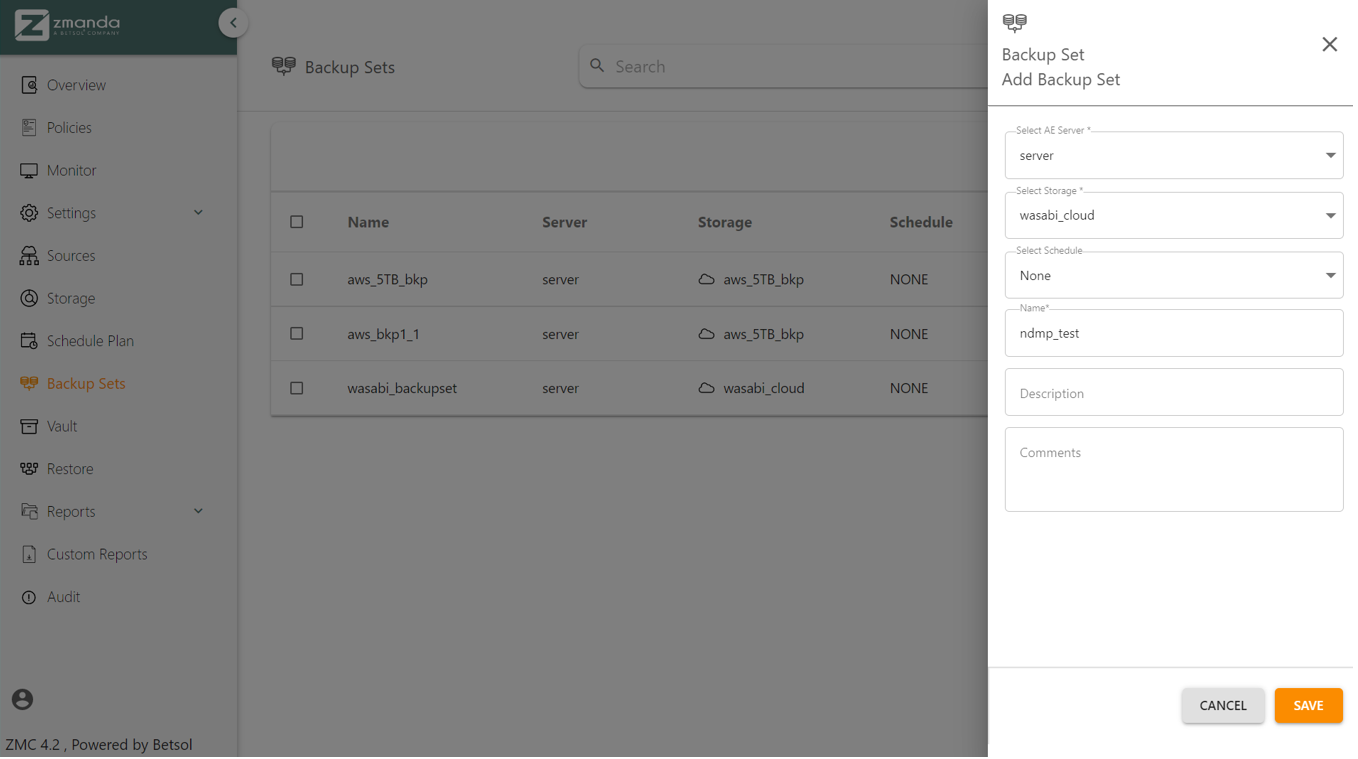Screen dimensions: 1358x759
Task: Open the Vault page
Action: tap(62, 427)
